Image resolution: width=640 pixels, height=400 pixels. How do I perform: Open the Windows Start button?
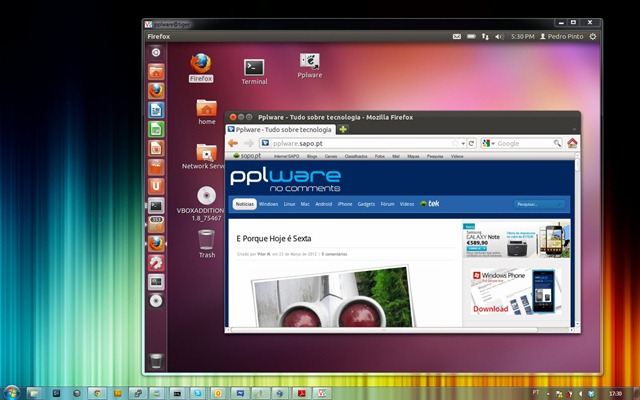pyautogui.click(x=11, y=393)
